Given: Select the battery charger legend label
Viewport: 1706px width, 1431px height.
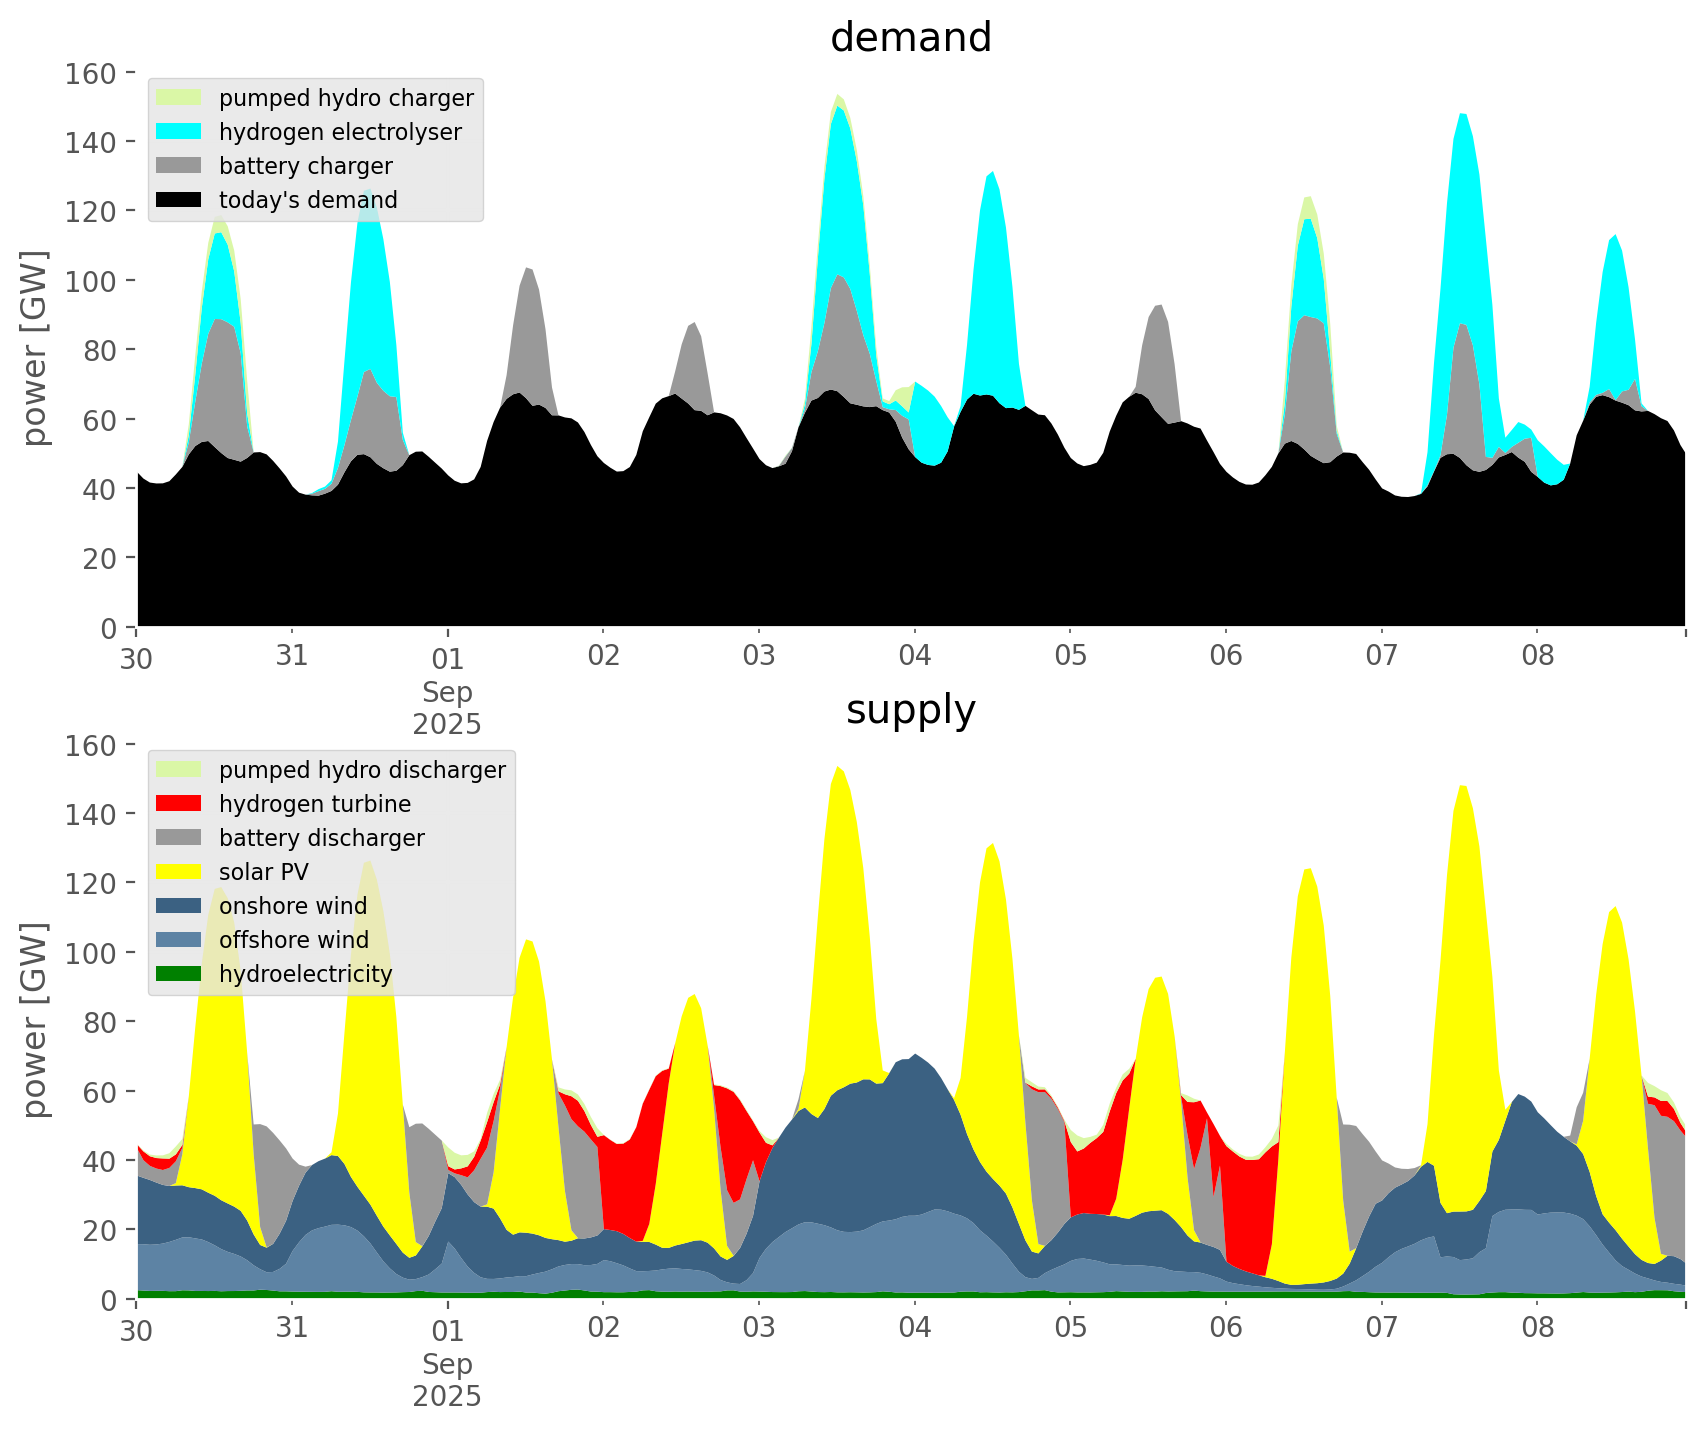Looking at the screenshot, I should 305,166.
